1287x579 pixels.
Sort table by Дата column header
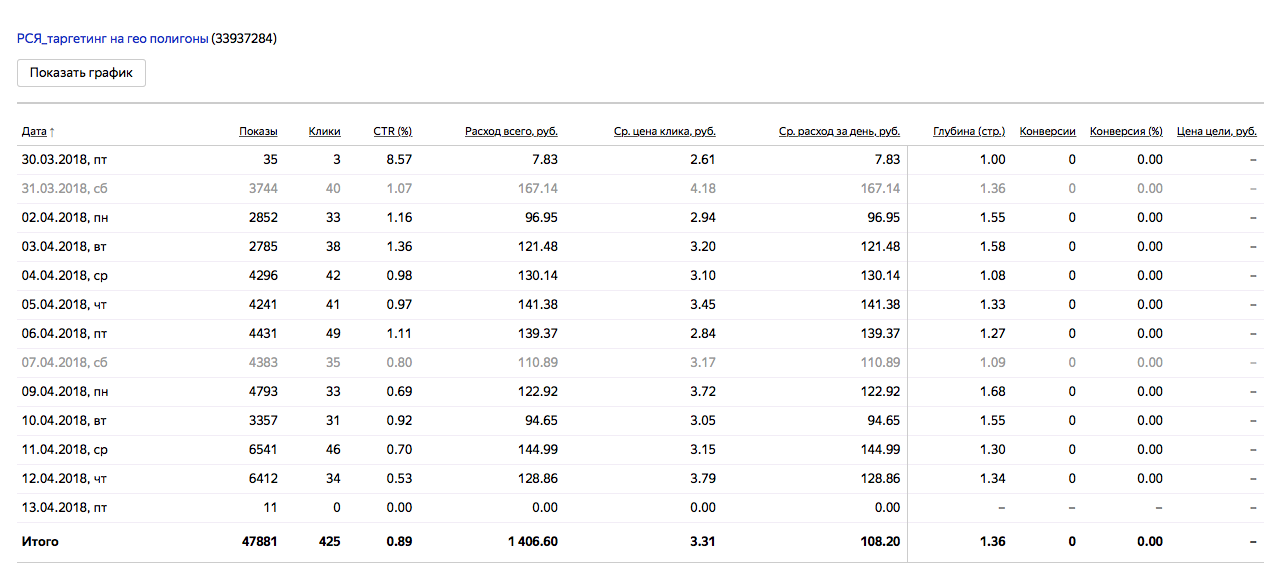(x=34, y=131)
